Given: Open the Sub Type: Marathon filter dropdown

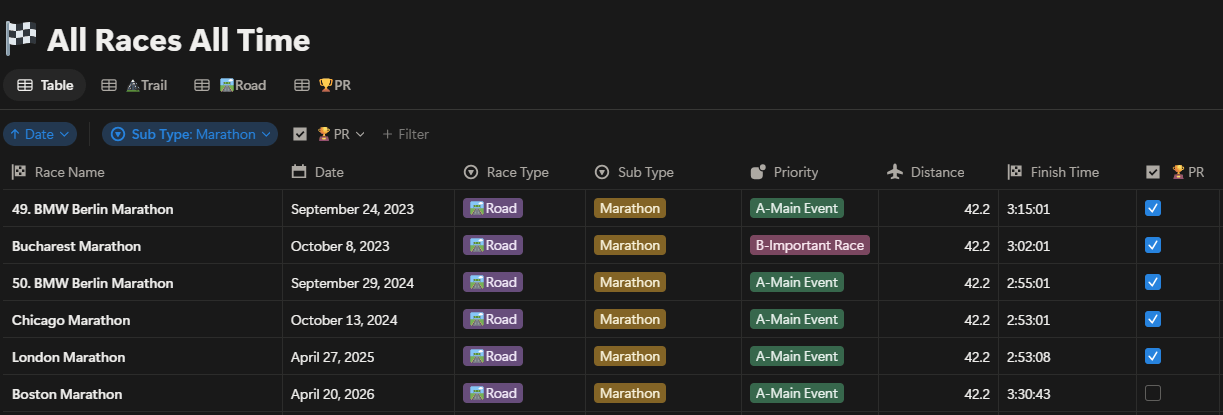Looking at the screenshot, I should [x=190, y=134].
